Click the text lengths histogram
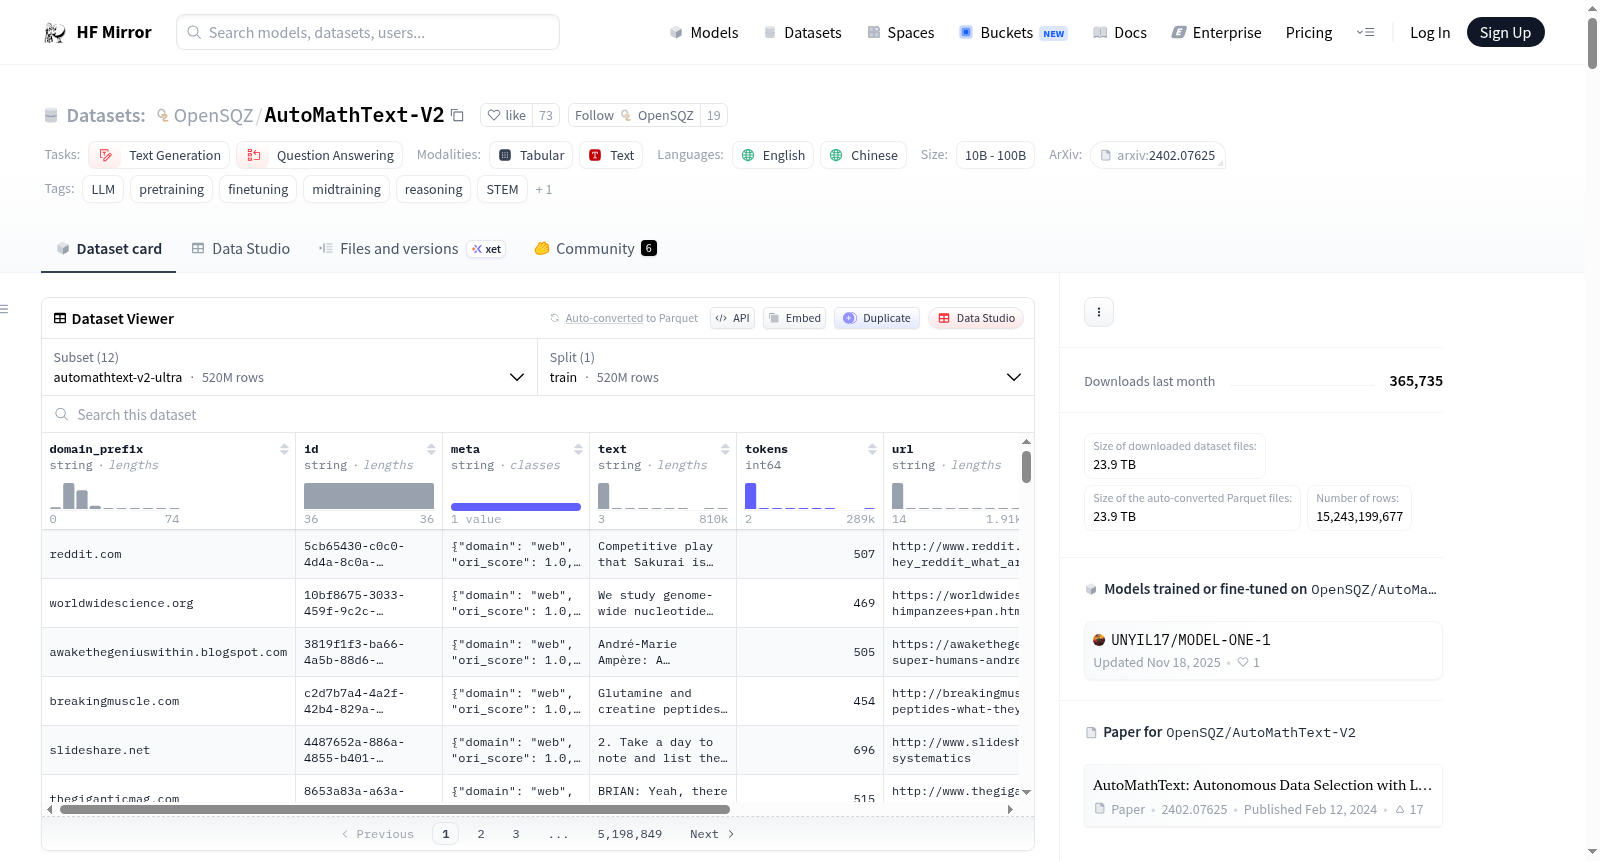 (x=663, y=495)
